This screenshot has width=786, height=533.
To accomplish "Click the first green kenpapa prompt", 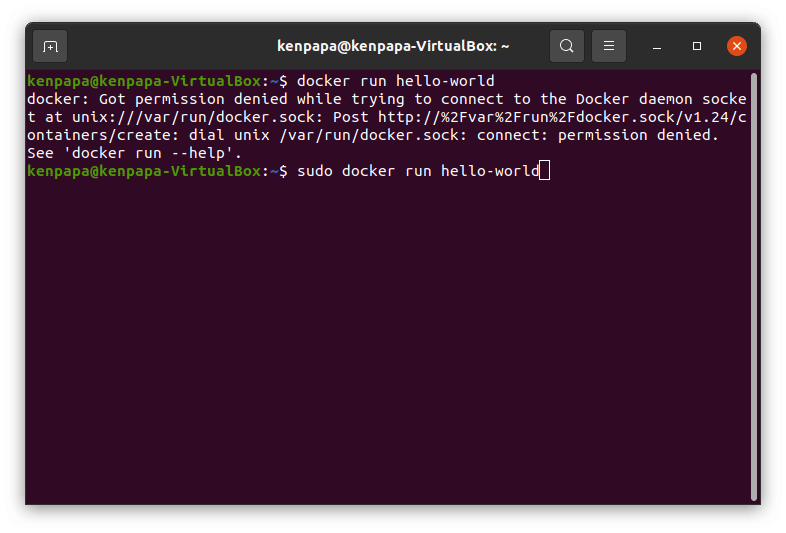I will 144,81.
